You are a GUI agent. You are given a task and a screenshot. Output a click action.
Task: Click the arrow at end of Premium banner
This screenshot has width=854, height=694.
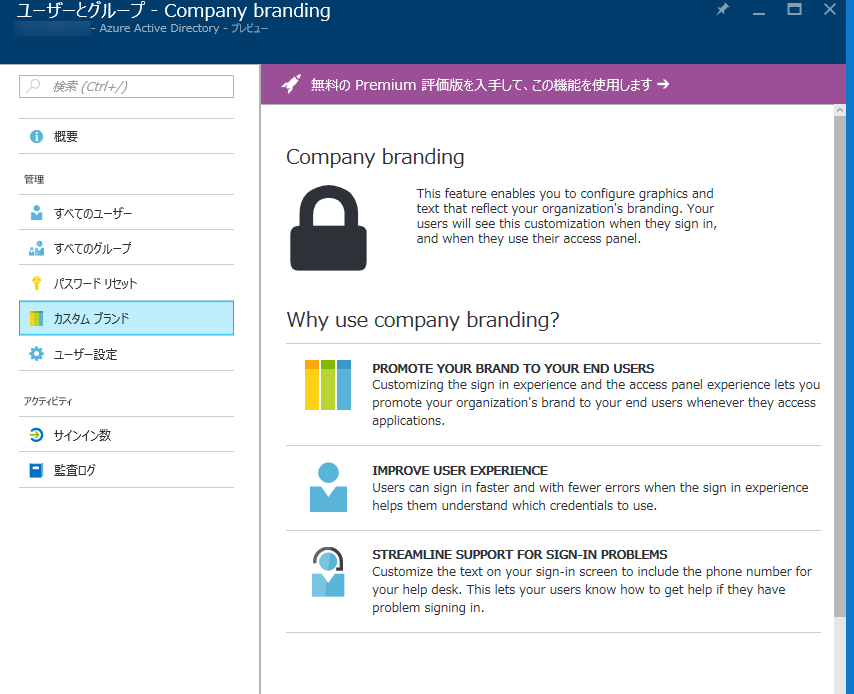pos(663,84)
